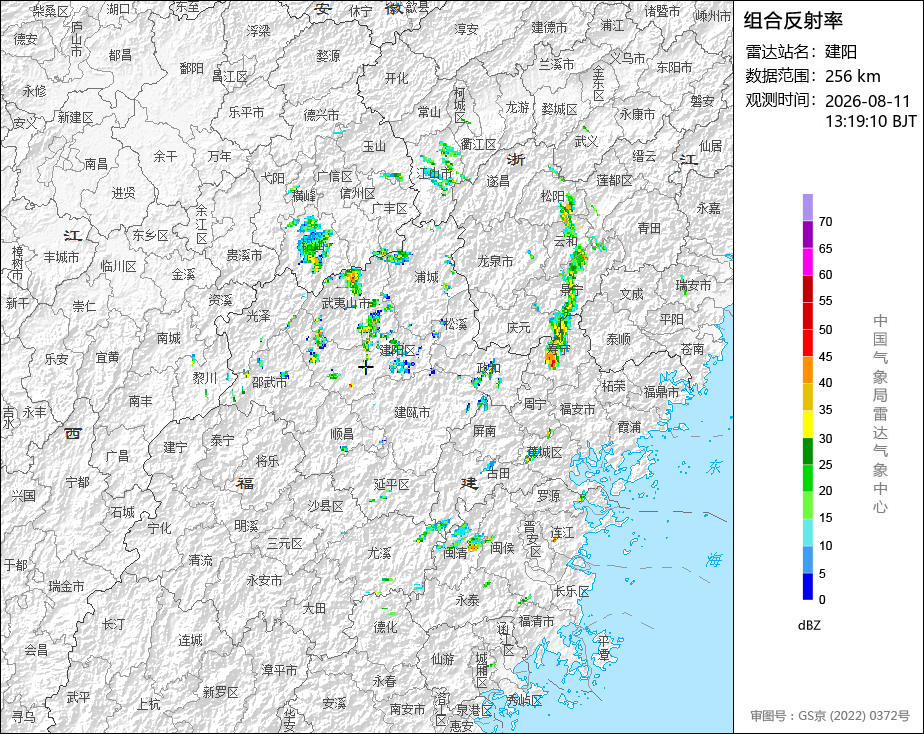Select the 黎川 label
The width and height of the screenshot is (924, 734).
coord(204,378)
